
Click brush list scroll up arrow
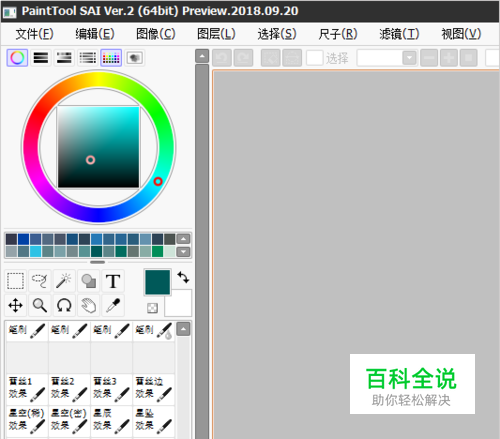coord(183,329)
